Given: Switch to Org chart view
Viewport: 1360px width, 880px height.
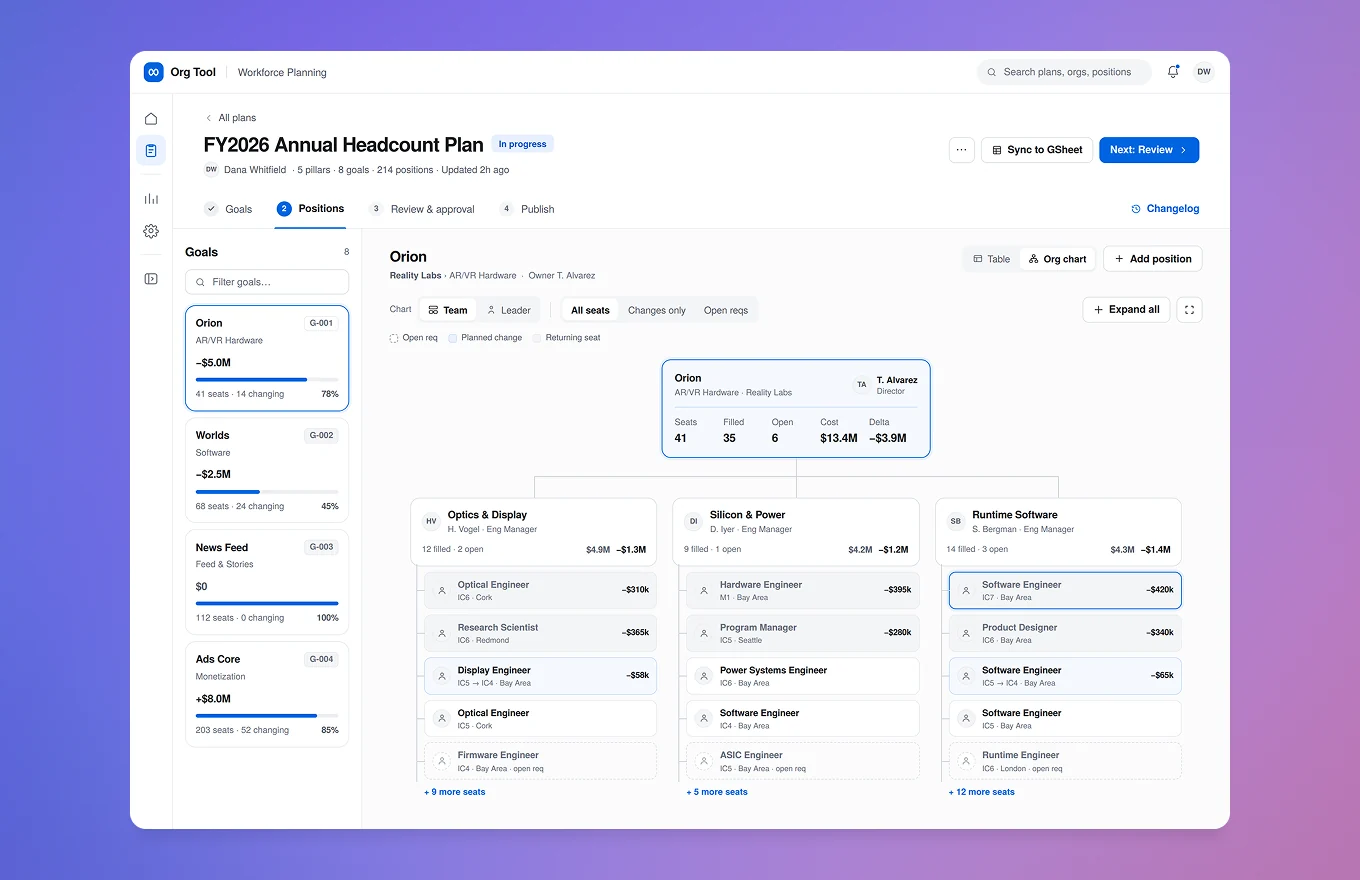Looking at the screenshot, I should point(1058,259).
